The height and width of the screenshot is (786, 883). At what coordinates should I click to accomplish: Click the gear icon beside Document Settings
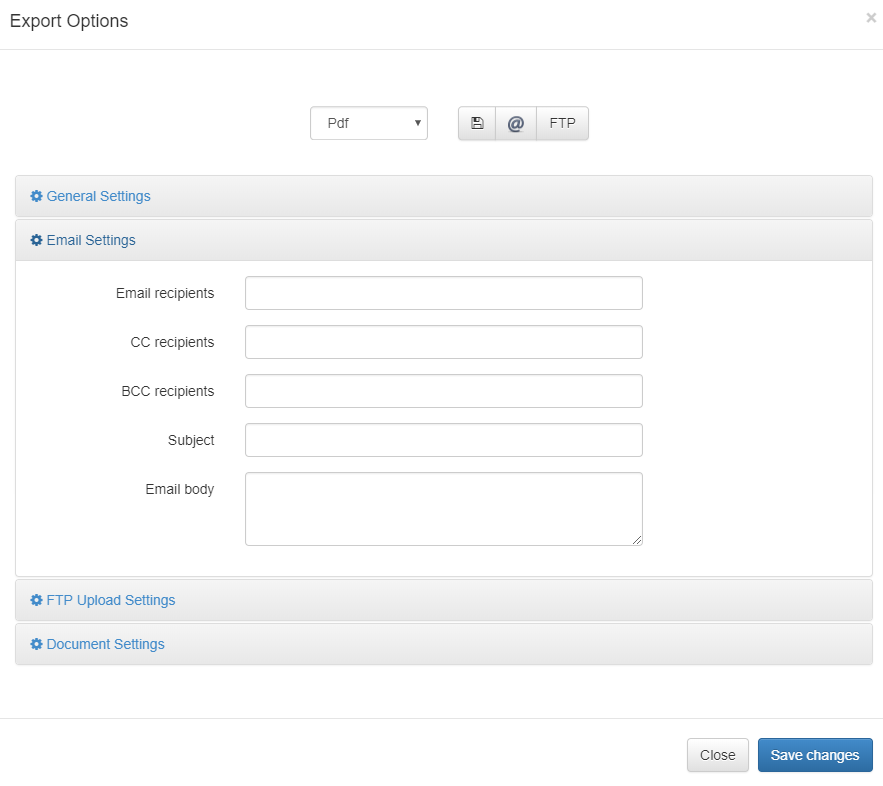[x=37, y=644]
